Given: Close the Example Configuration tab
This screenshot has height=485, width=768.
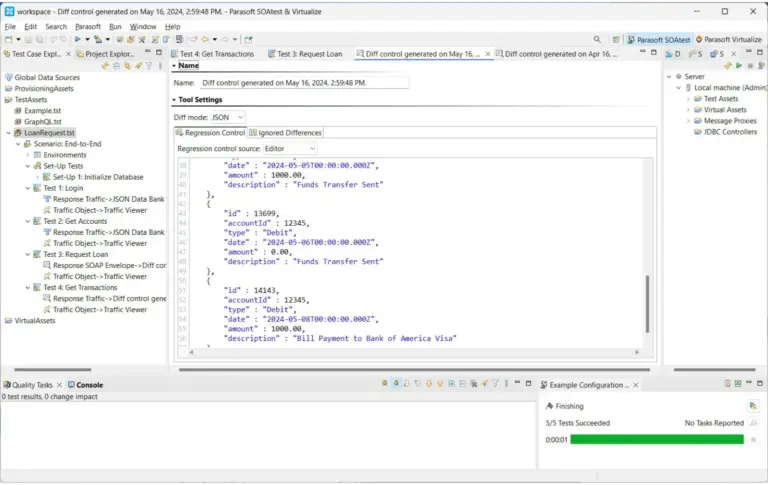Looking at the screenshot, I should click(x=636, y=385).
